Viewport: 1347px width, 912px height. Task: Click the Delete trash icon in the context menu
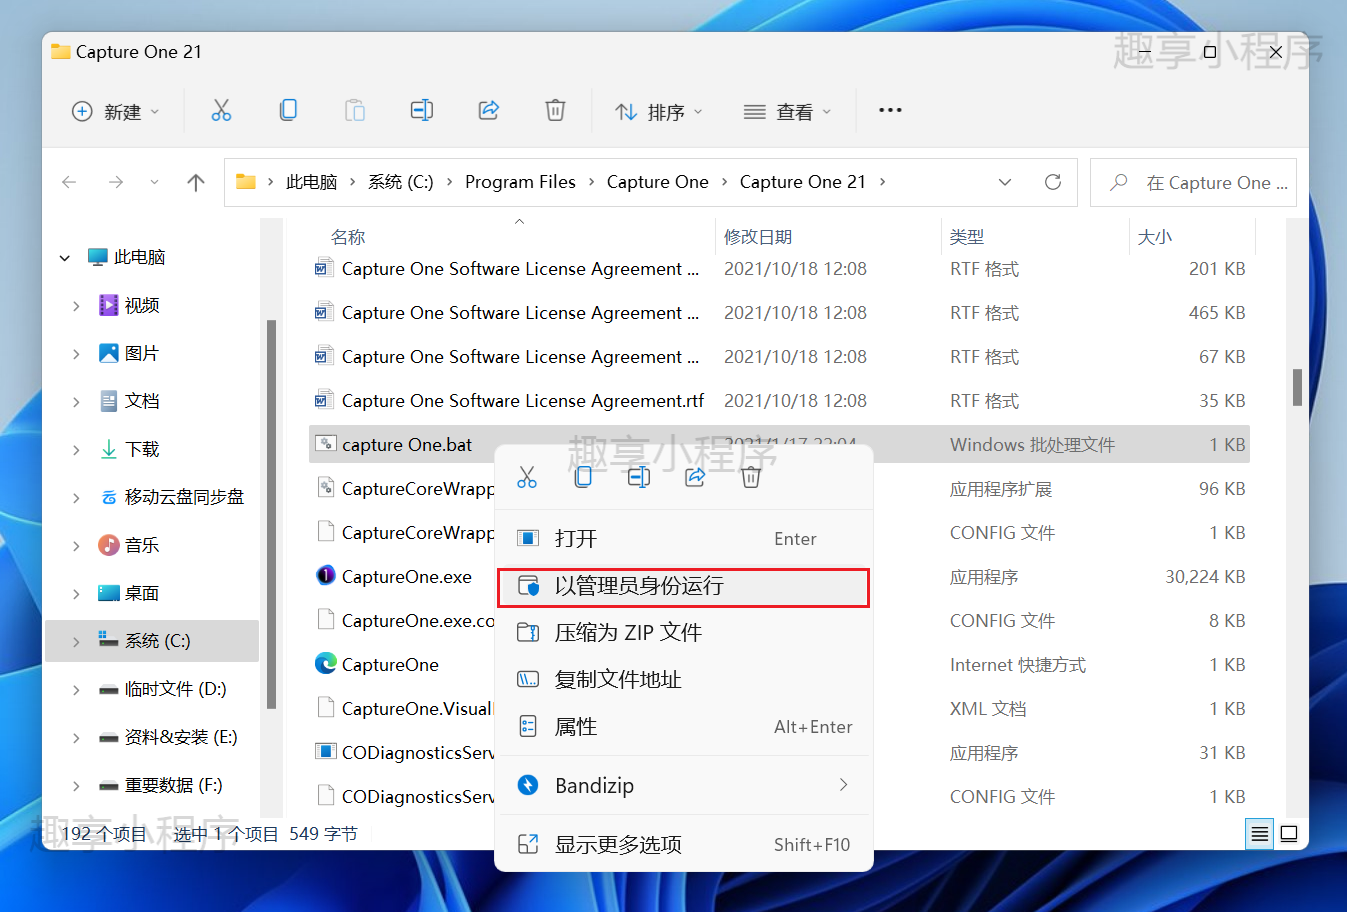pyautogui.click(x=751, y=477)
